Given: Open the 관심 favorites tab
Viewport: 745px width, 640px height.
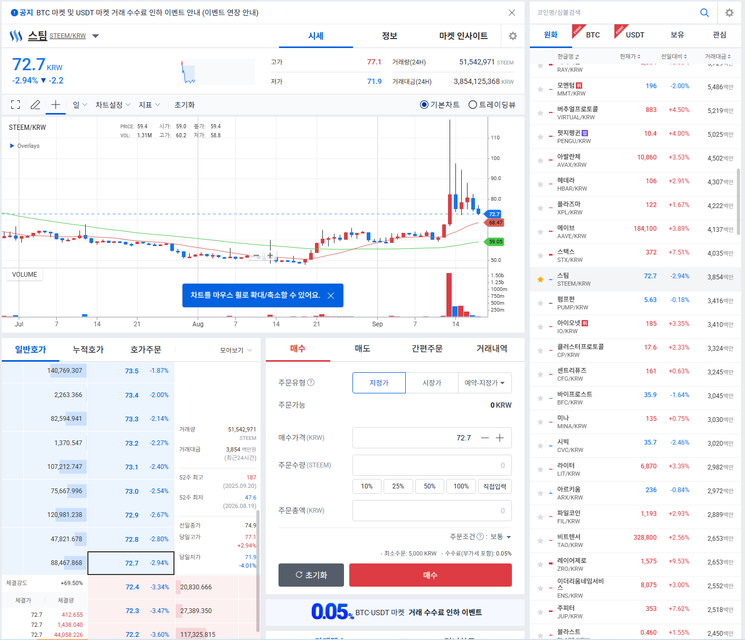Looking at the screenshot, I should 719,35.
